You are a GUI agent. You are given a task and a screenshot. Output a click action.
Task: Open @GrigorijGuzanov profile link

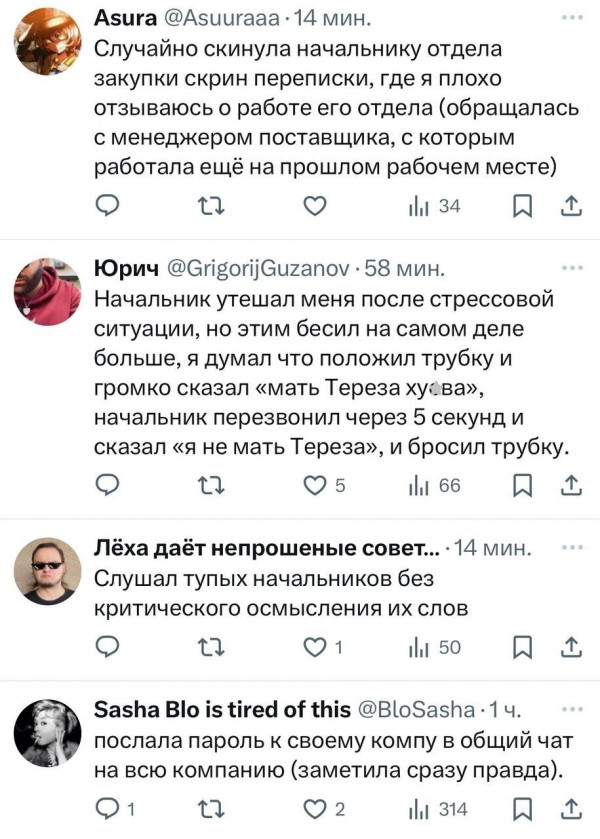point(250,270)
